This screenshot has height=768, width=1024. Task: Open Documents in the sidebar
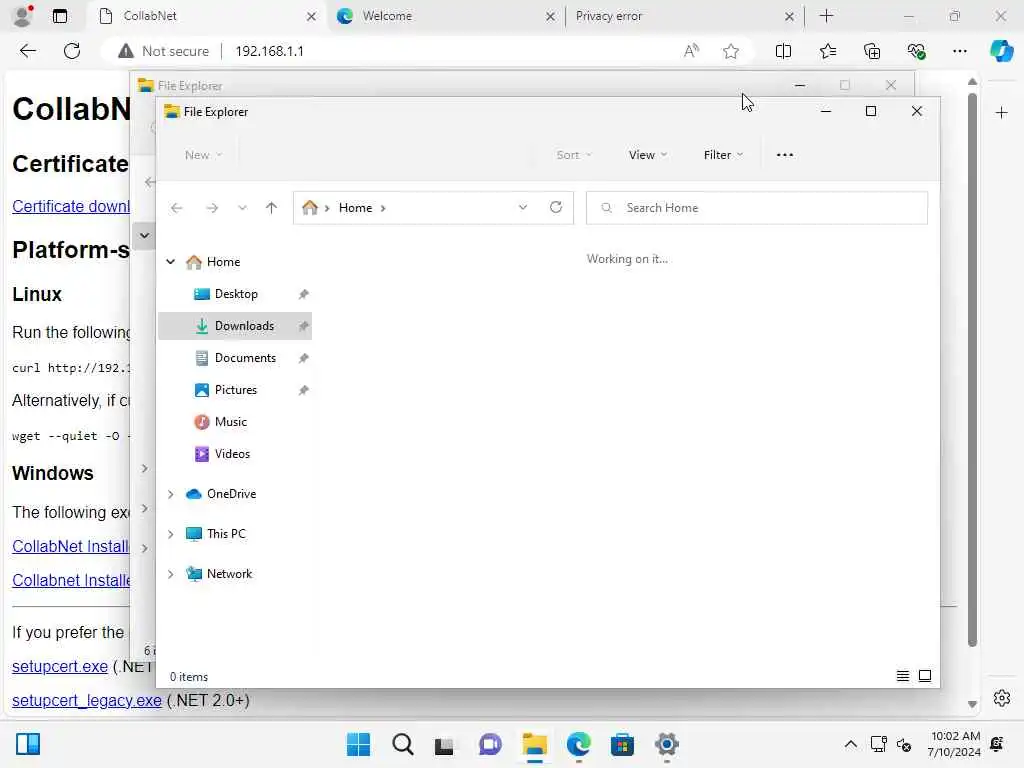(235, 358)
